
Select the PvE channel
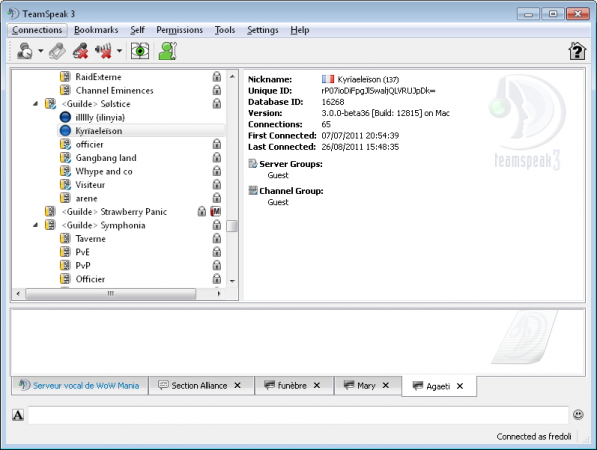coord(83,252)
